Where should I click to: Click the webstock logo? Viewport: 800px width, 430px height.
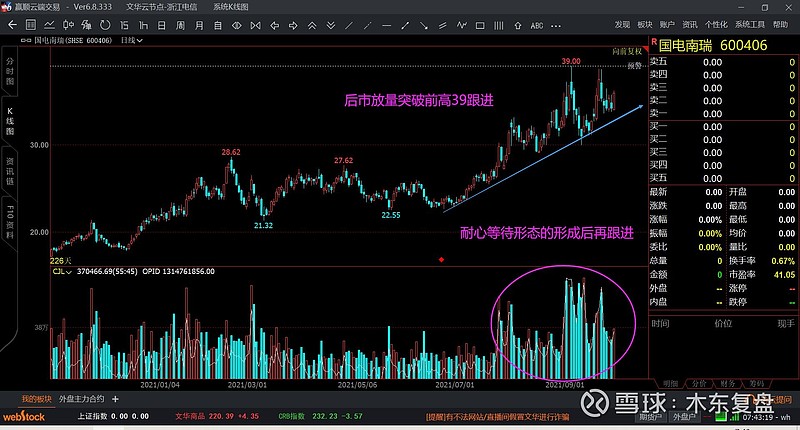(x=23, y=416)
